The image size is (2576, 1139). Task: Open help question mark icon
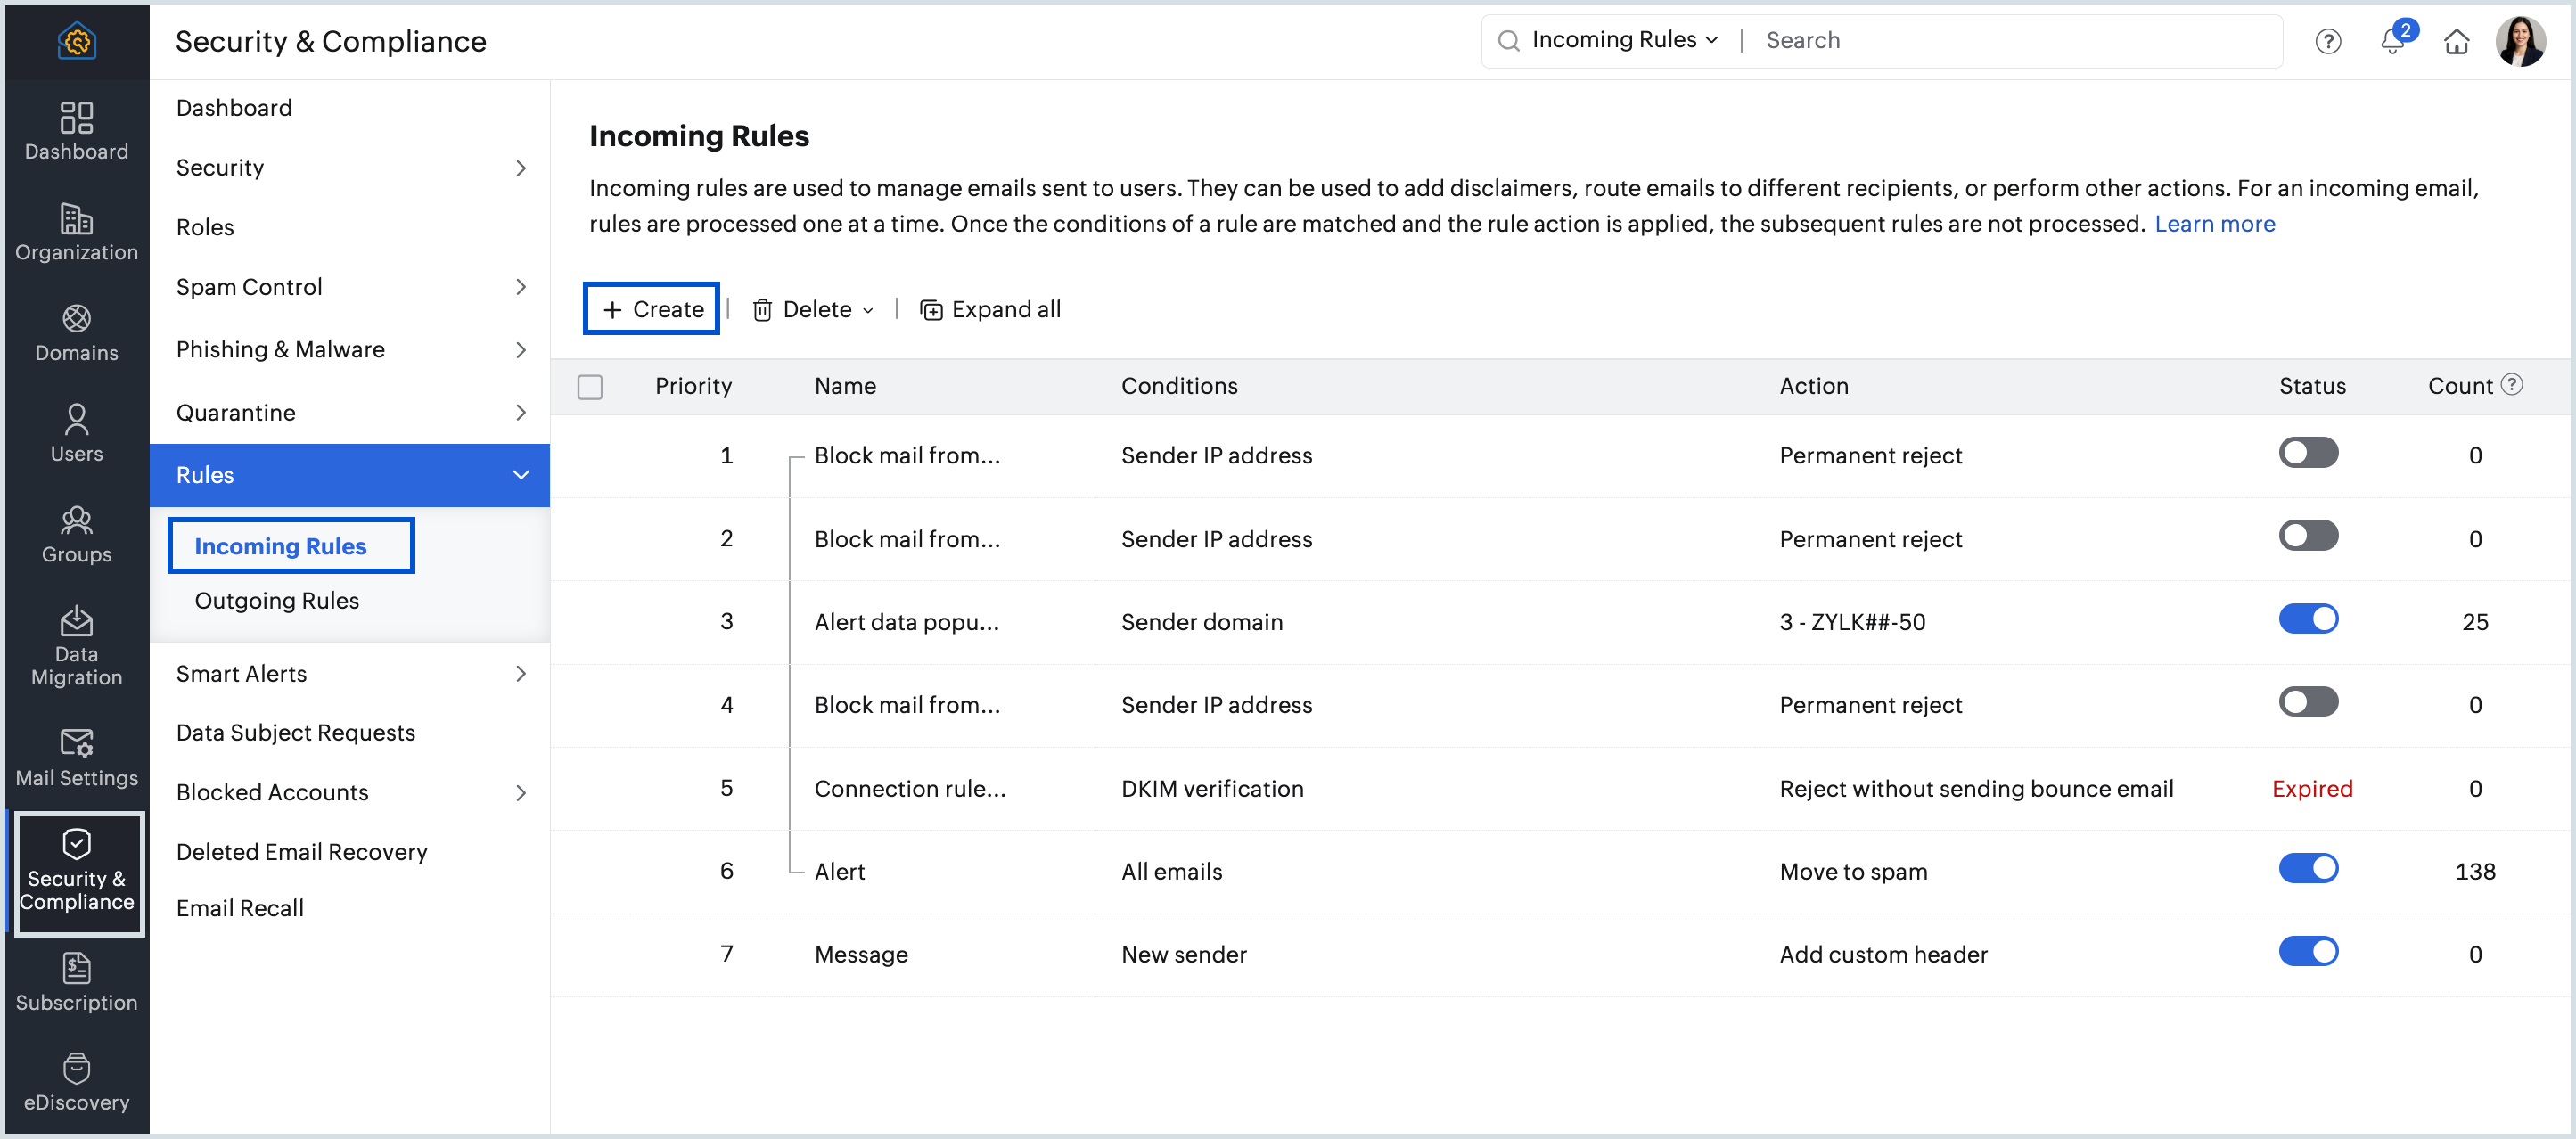[2327, 41]
